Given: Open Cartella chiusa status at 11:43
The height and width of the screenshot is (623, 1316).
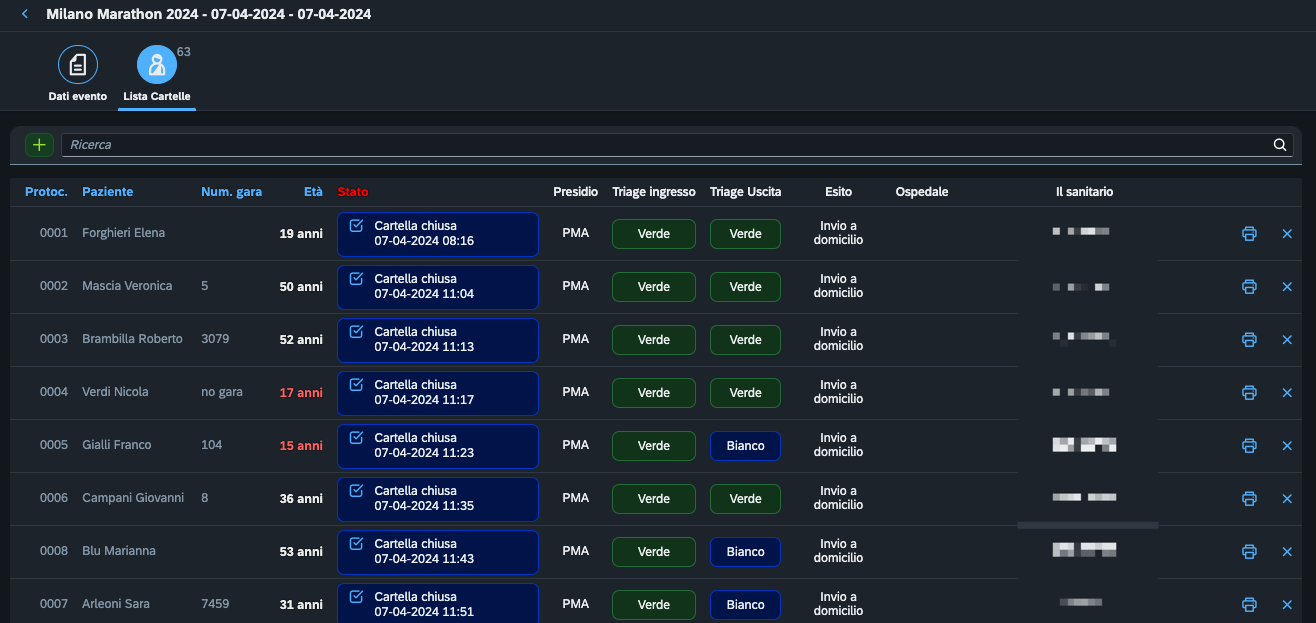Looking at the screenshot, I should coord(438,552).
